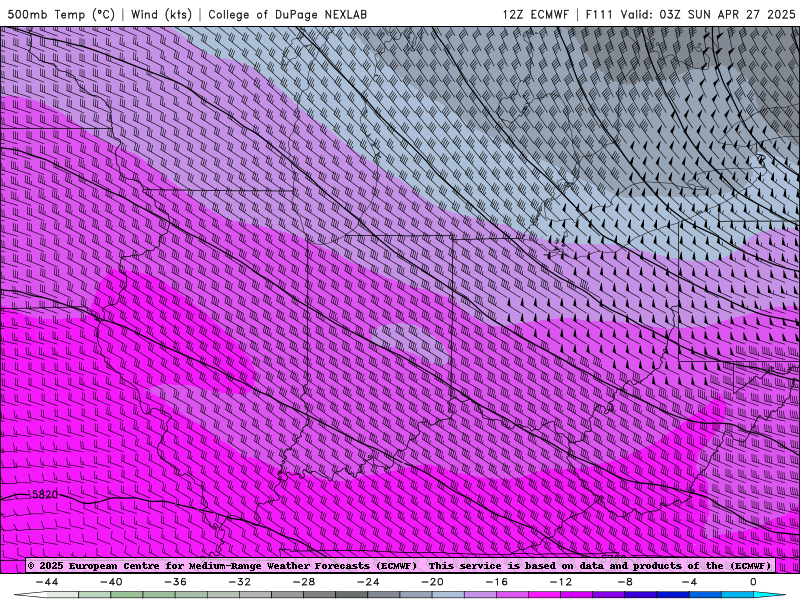Click the -28 color scale label
The image size is (800, 600).
coord(304,582)
